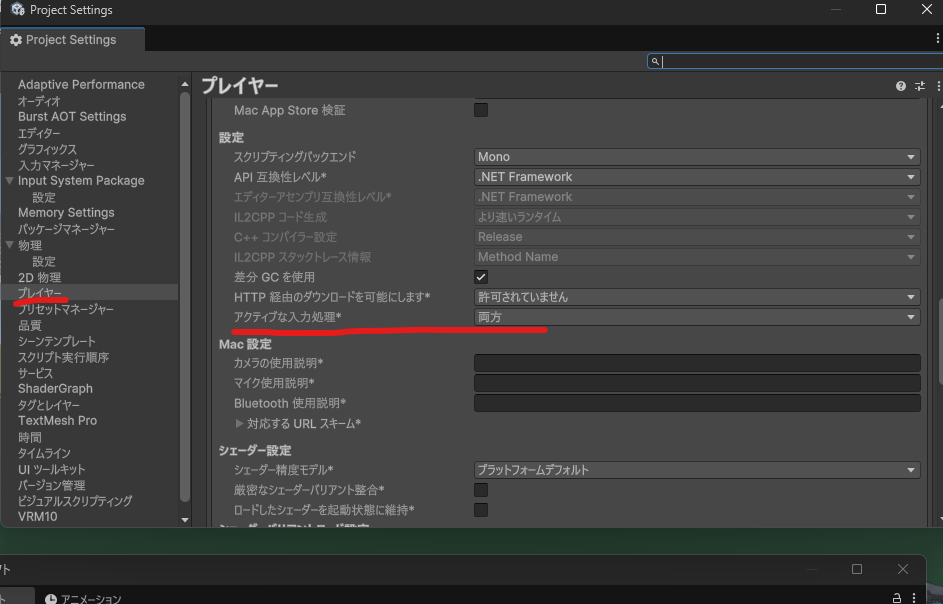The width and height of the screenshot is (943, 604).
Task: Open the Player settings help icon
Action: point(901,87)
